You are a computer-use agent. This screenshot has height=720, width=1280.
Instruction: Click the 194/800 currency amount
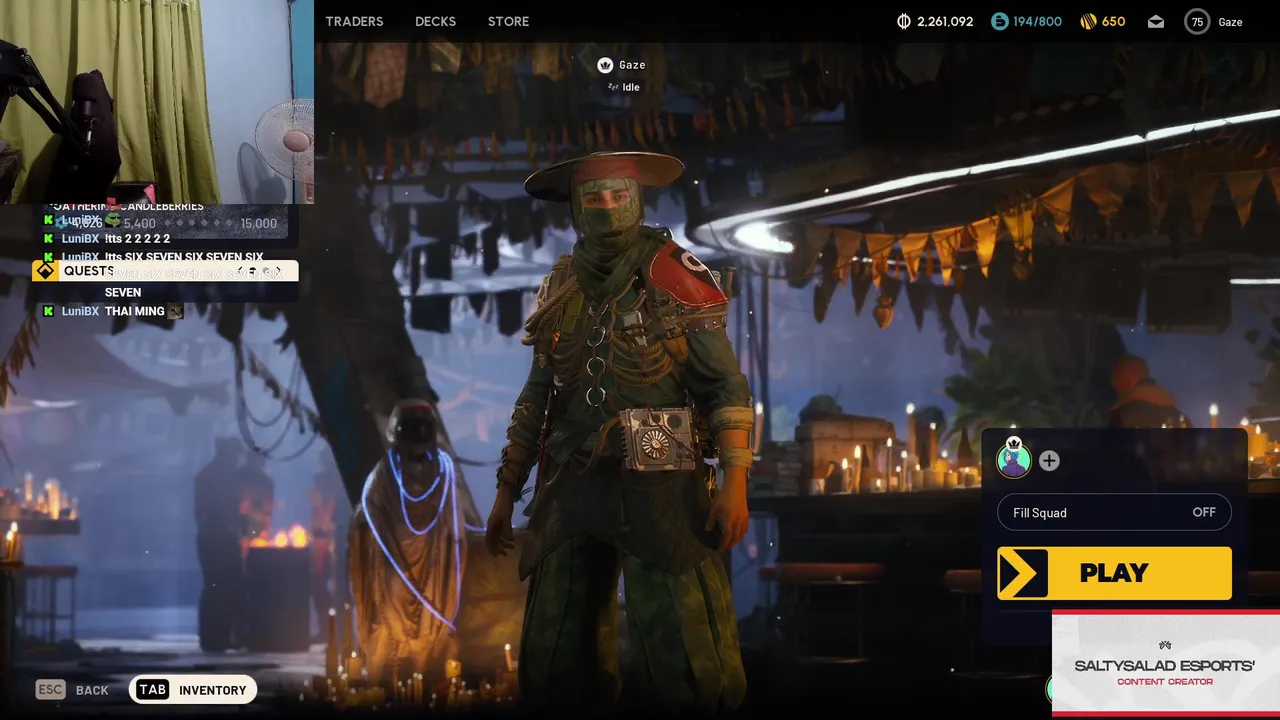[1039, 21]
